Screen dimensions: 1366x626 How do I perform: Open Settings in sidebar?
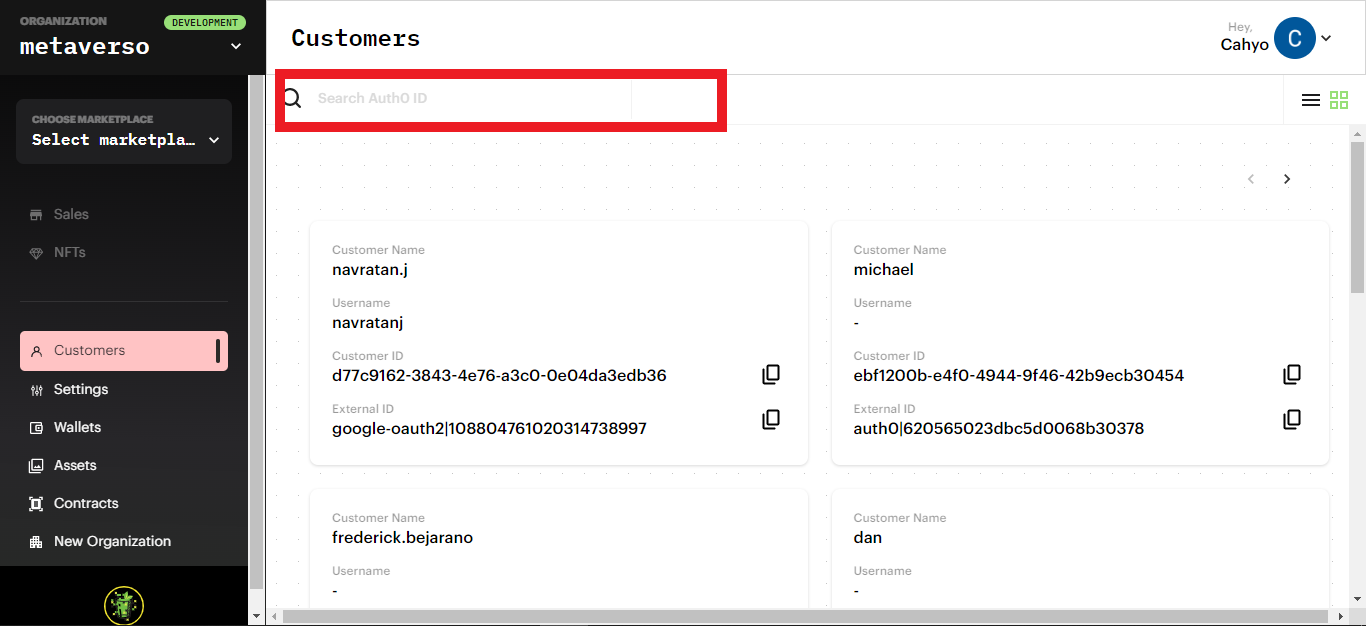[x=81, y=389]
